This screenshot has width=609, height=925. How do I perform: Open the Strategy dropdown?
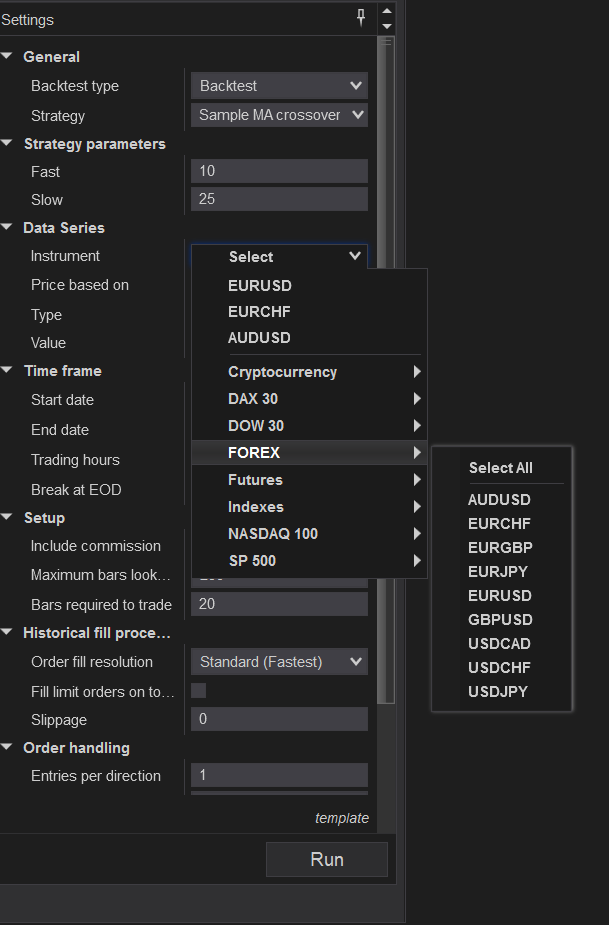pos(279,115)
